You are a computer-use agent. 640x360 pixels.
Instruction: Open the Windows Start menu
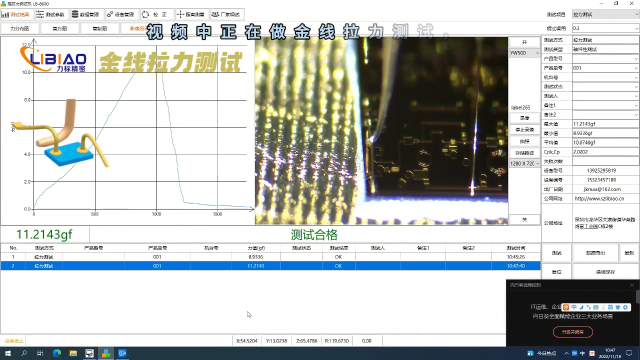[x=8, y=353]
